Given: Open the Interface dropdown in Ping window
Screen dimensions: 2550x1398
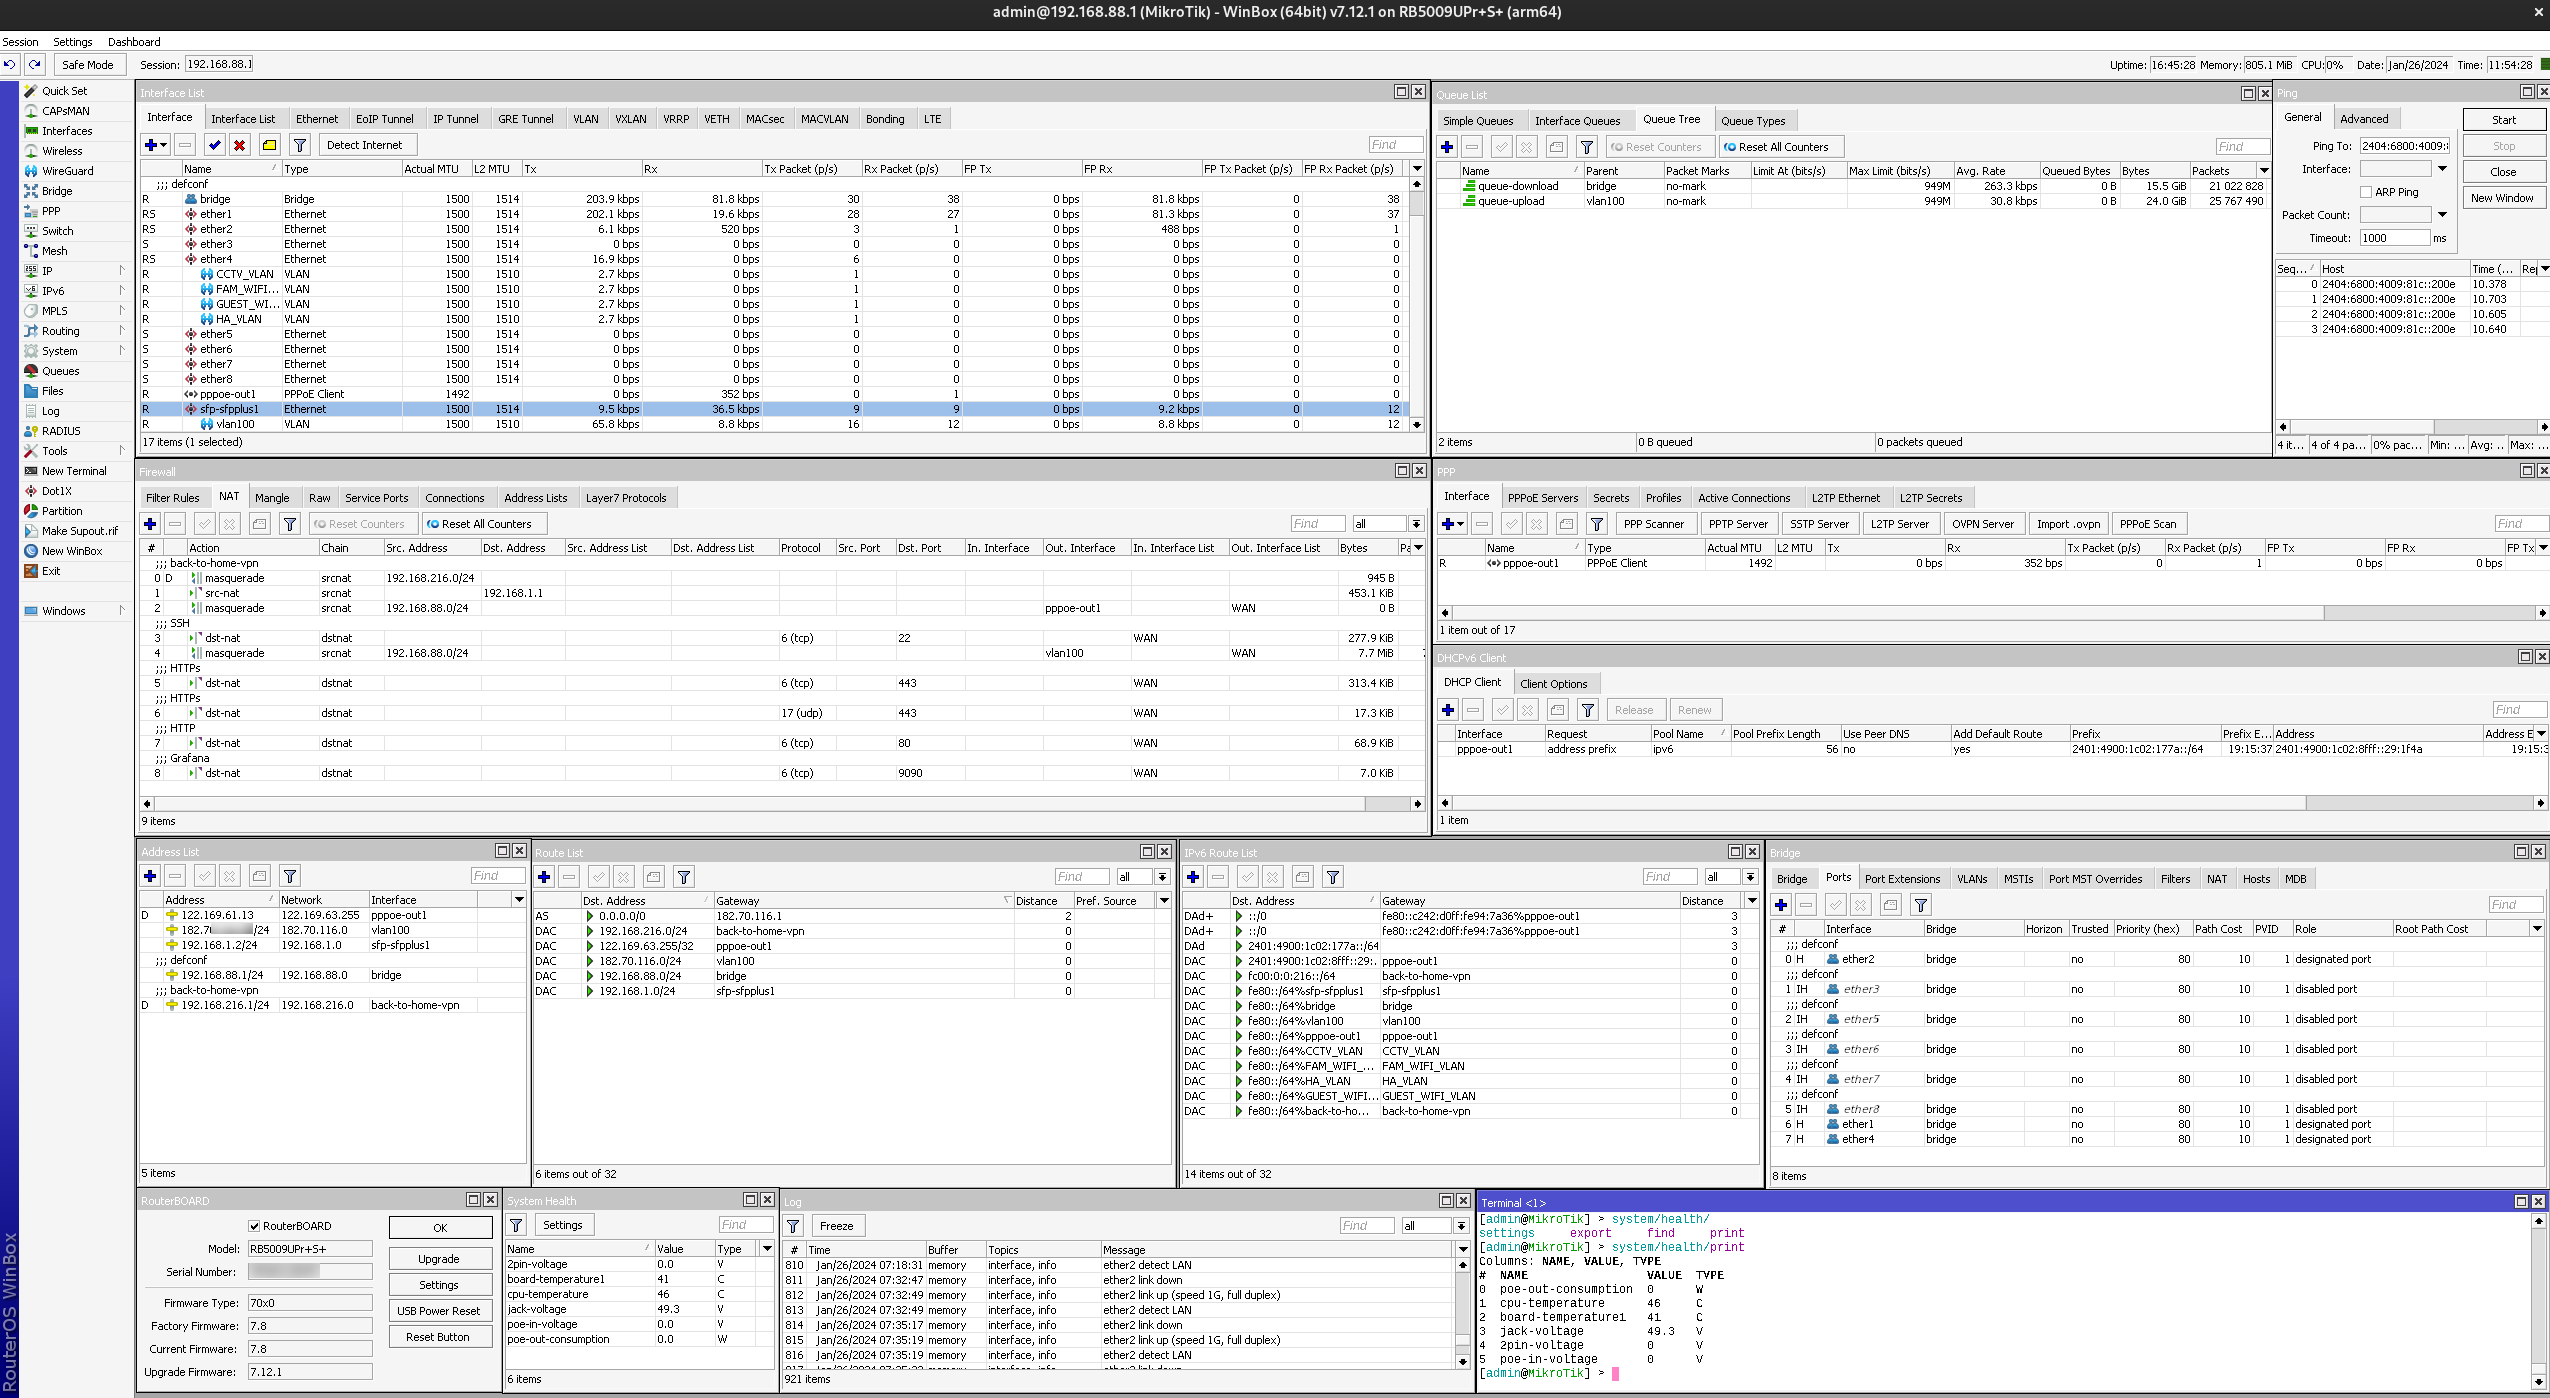Looking at the screenshot, I should tap(2441, 169).
